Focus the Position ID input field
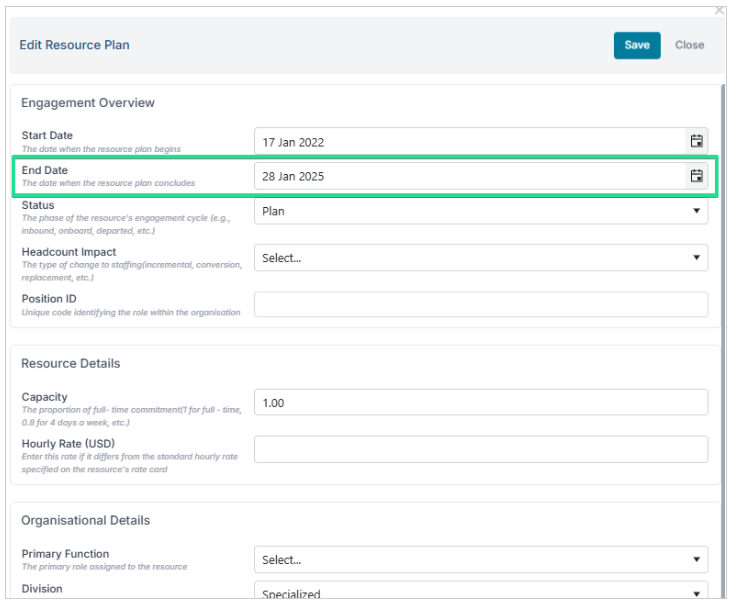 coord(481,304)
